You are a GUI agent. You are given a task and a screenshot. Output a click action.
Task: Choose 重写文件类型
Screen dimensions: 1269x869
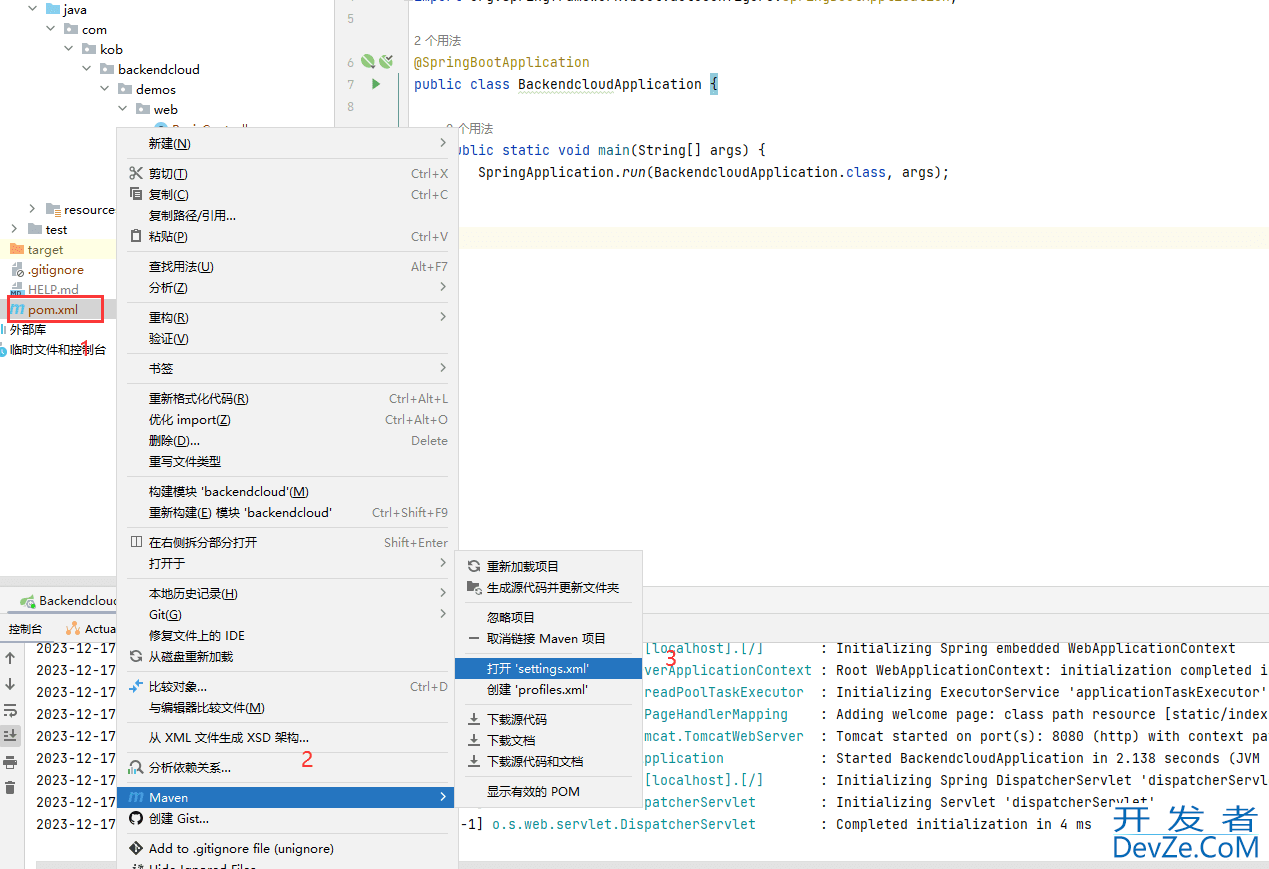pos(288,461)
